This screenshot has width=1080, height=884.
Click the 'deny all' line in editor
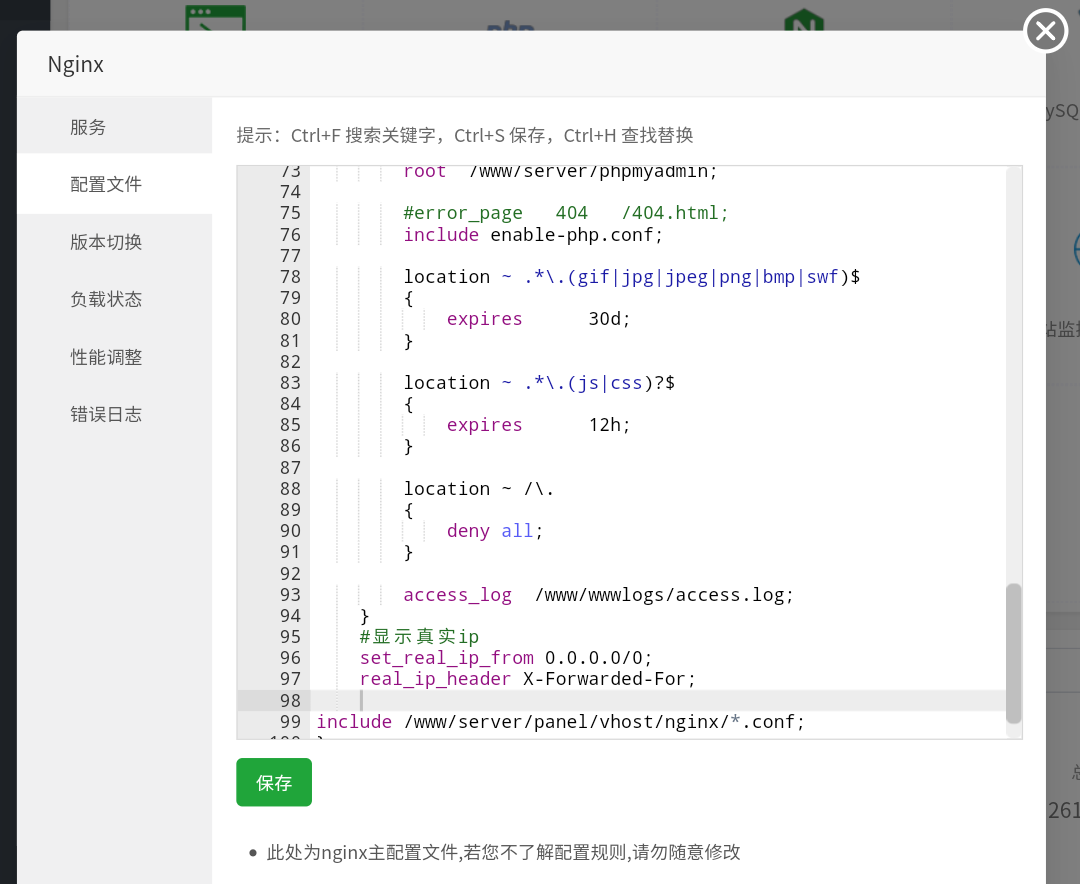(x=495, y=531)
